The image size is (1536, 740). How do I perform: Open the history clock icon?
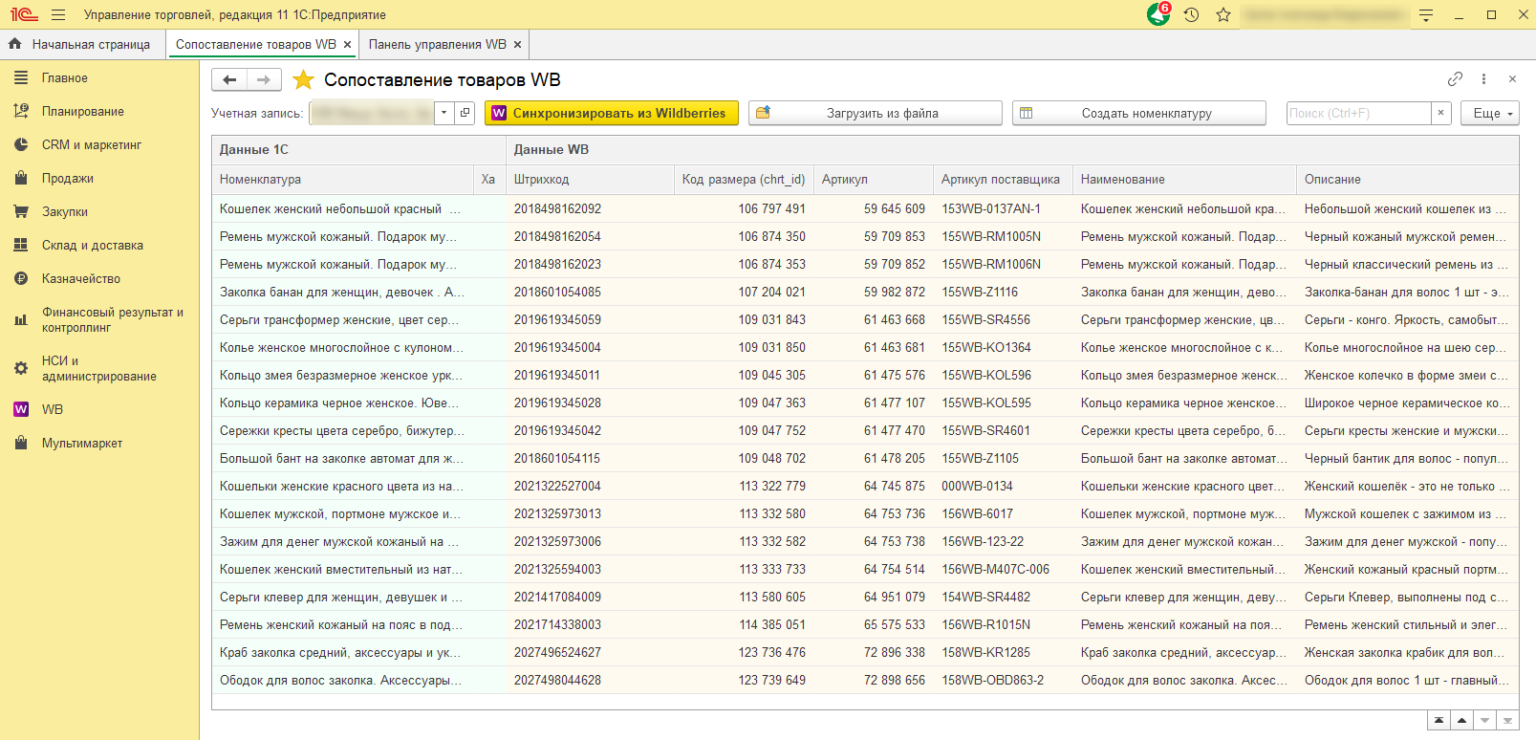pyautogui.click(x=1191, y=15)
